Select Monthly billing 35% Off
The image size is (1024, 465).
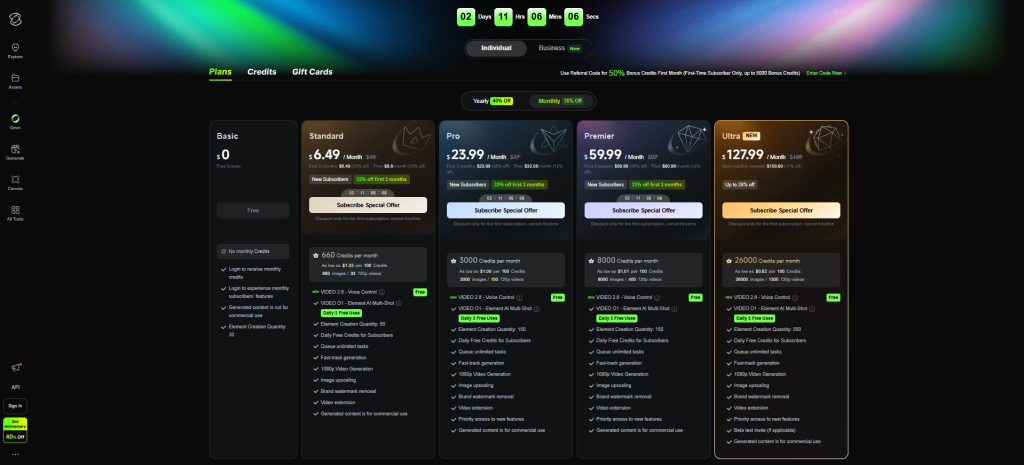click(562, 101)
